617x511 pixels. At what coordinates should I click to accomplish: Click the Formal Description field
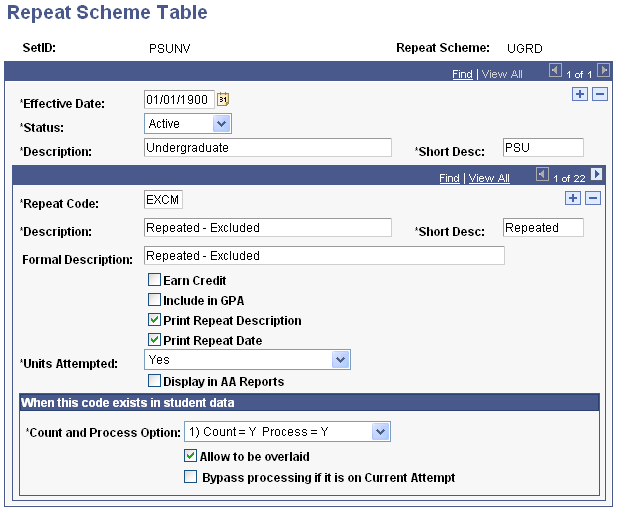coord(324,256)
